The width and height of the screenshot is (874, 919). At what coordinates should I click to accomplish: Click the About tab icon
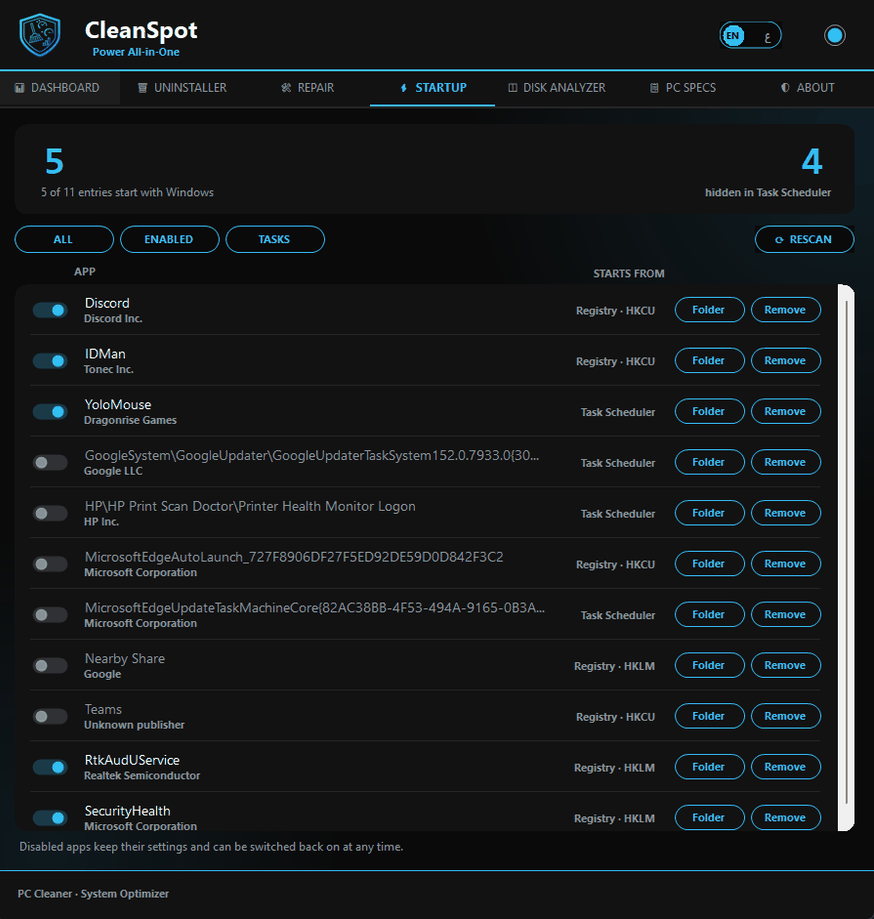click(x=785, y=88)
